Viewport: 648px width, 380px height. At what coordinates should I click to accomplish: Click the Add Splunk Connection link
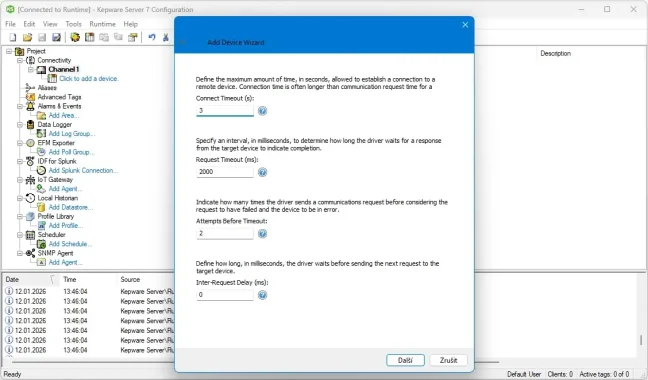coord(83,170)
